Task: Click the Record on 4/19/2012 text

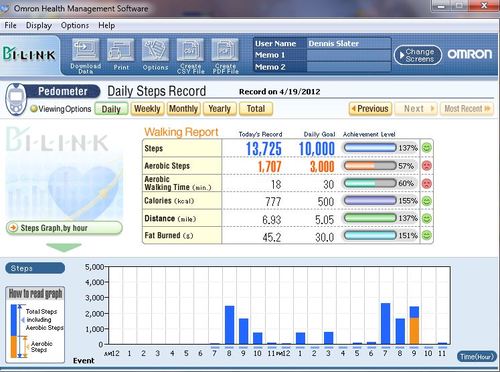Action: [279, 92]
